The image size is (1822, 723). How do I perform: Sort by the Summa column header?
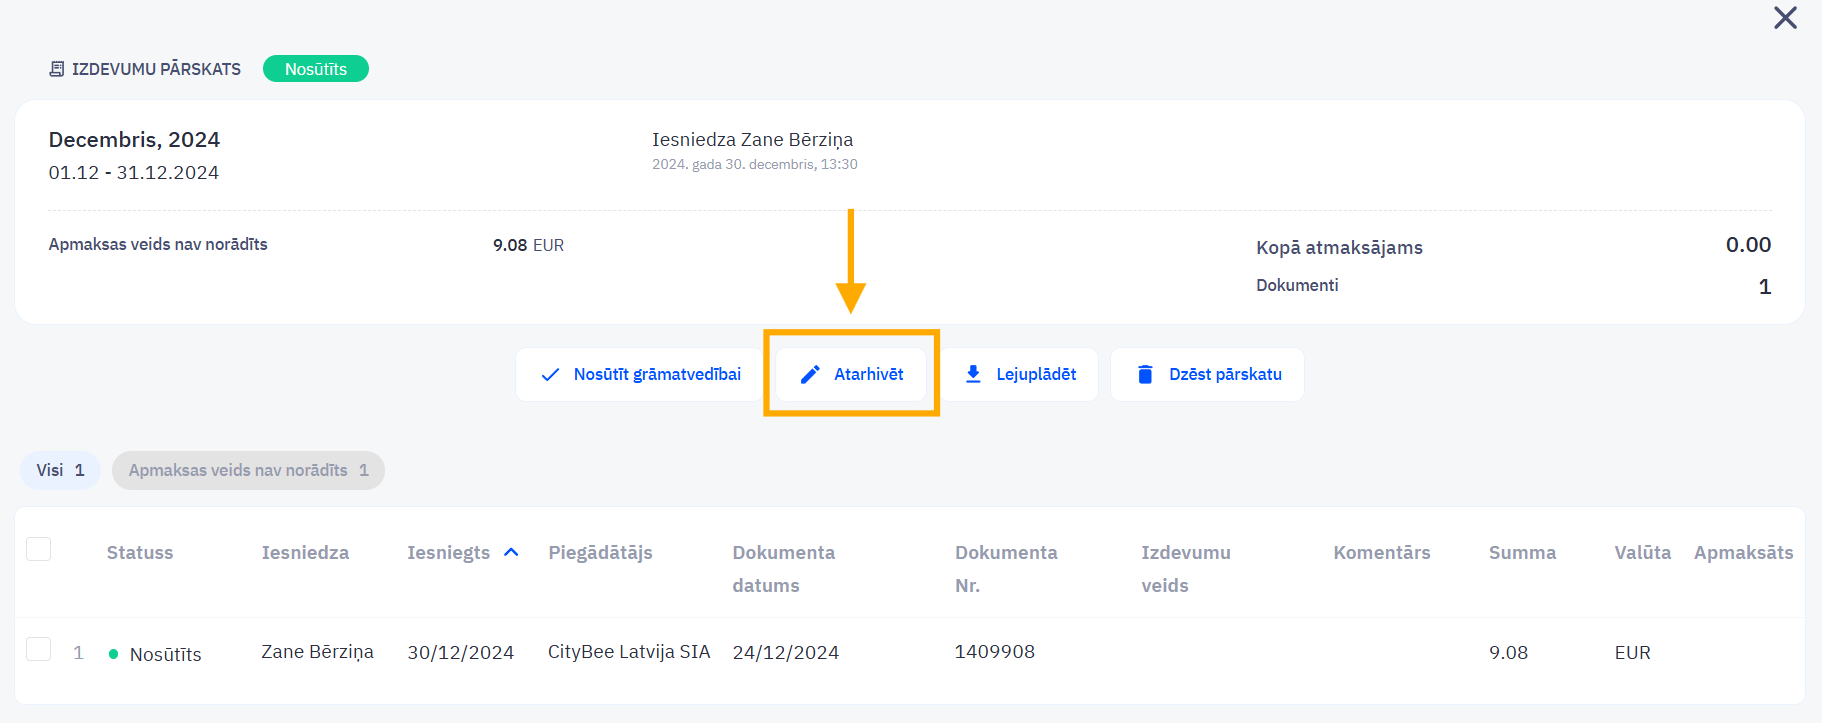(x=1522, y=553)
